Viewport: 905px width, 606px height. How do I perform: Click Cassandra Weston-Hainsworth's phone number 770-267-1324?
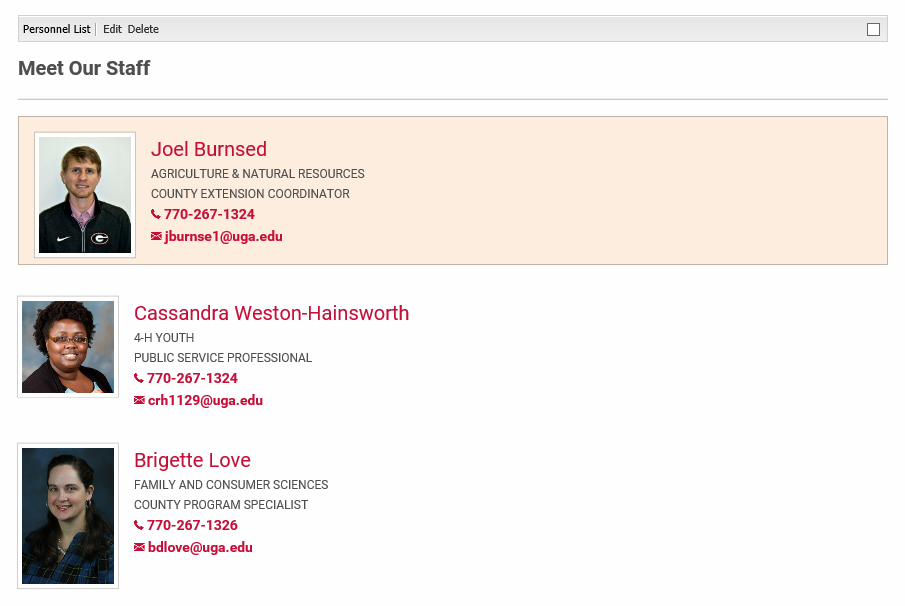point(192,378)
